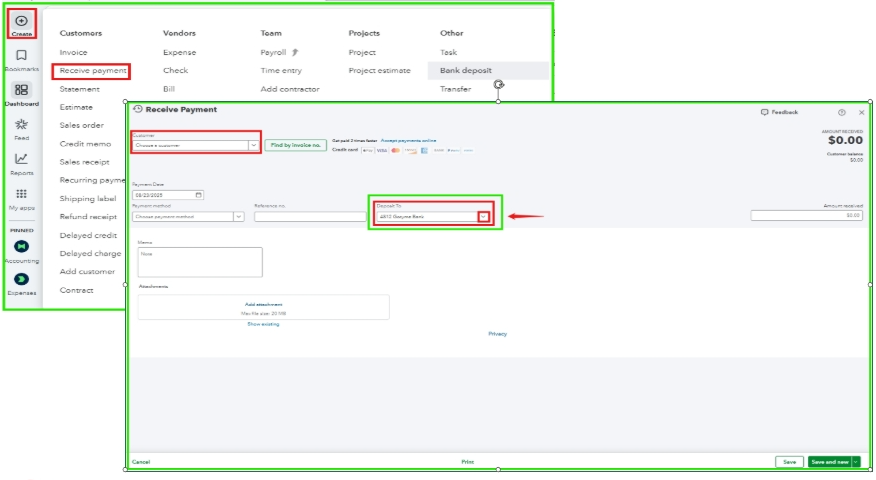Select Statement under Customers

(x=79, y=89)
